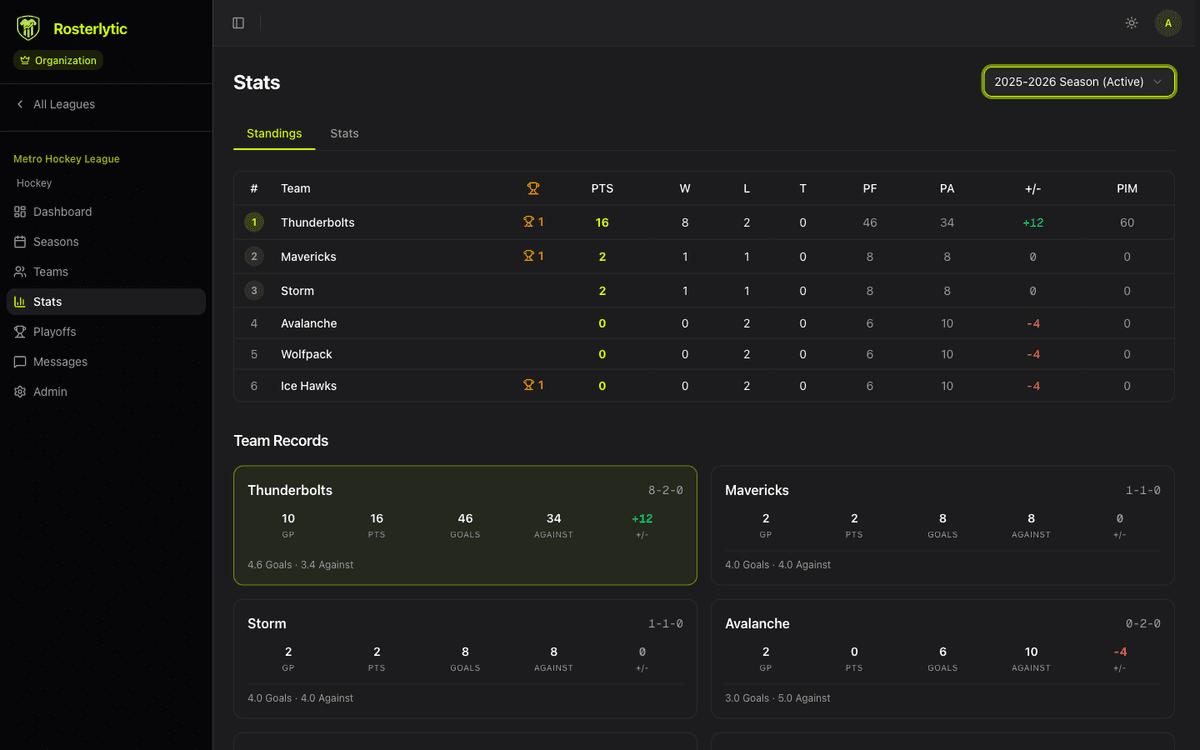Select the Seasons calendar icon in sidebar
Viewport: 1200px width, 750px height.
click(22, 241)
